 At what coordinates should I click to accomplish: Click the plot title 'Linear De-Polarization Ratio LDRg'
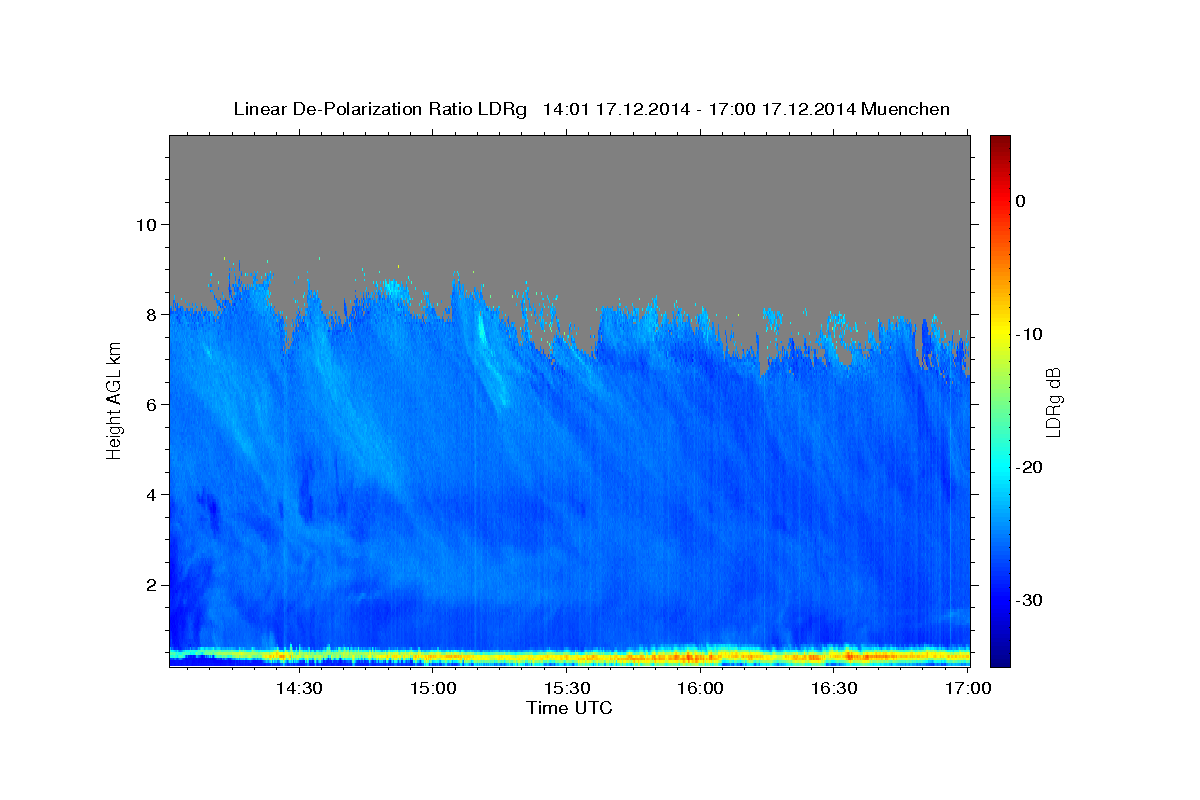(x=379, y=109)
